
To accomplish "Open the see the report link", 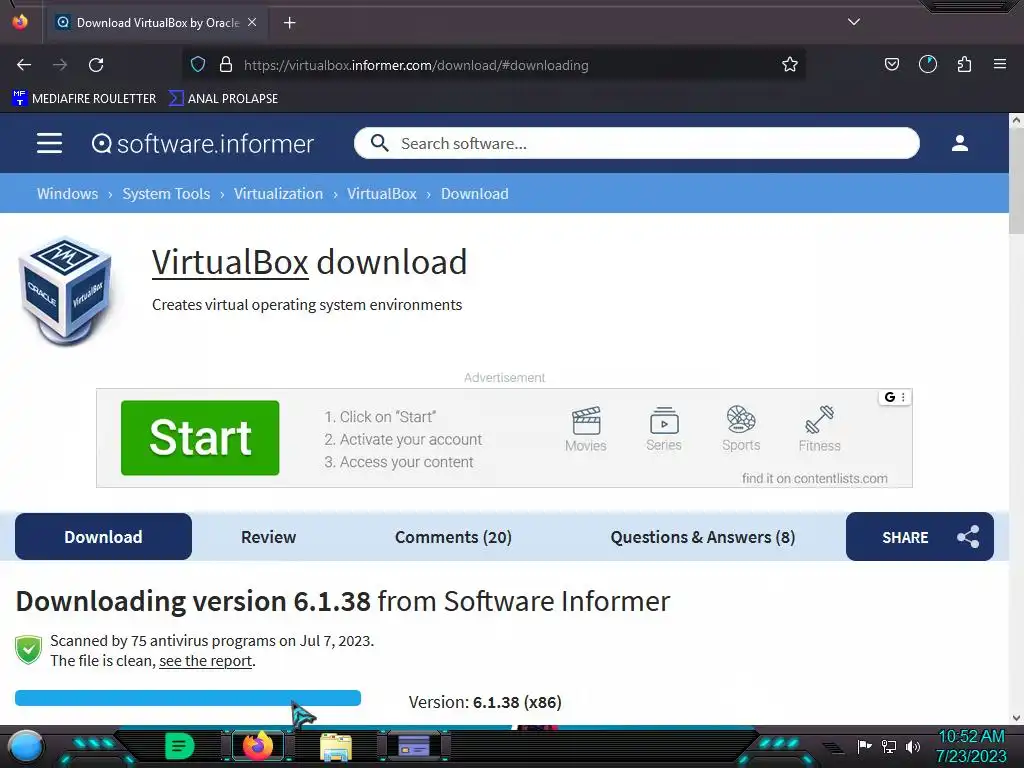I will tap(206, 661).
